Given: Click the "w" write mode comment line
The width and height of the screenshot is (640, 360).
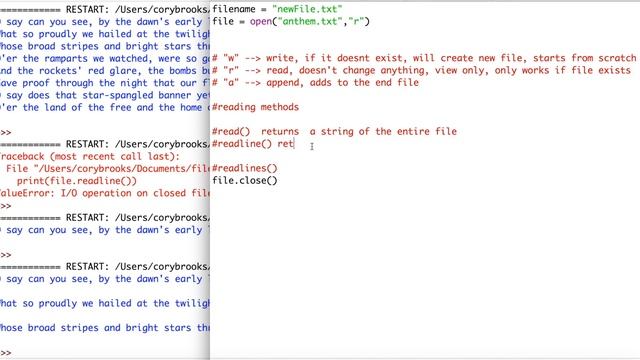Looking at the screenshot, I should (424, 58).
